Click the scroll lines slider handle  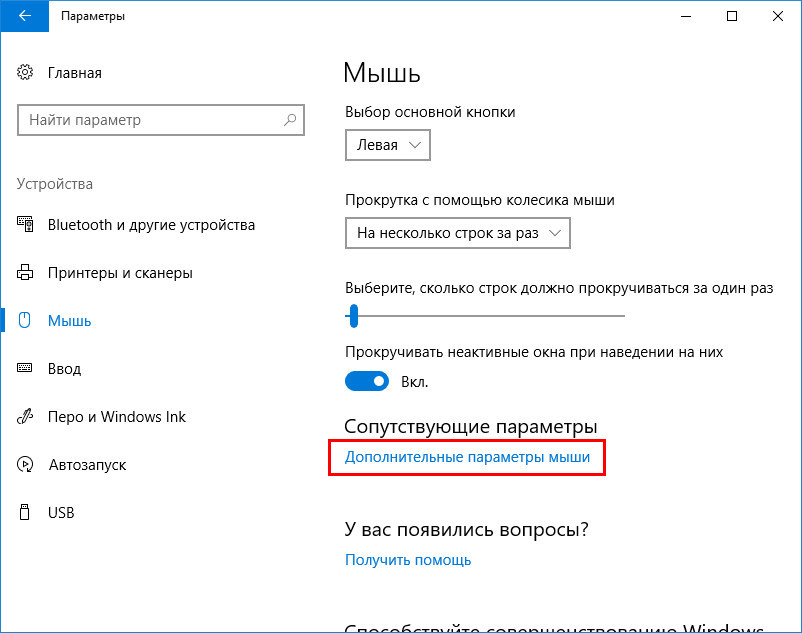(353, 316)
